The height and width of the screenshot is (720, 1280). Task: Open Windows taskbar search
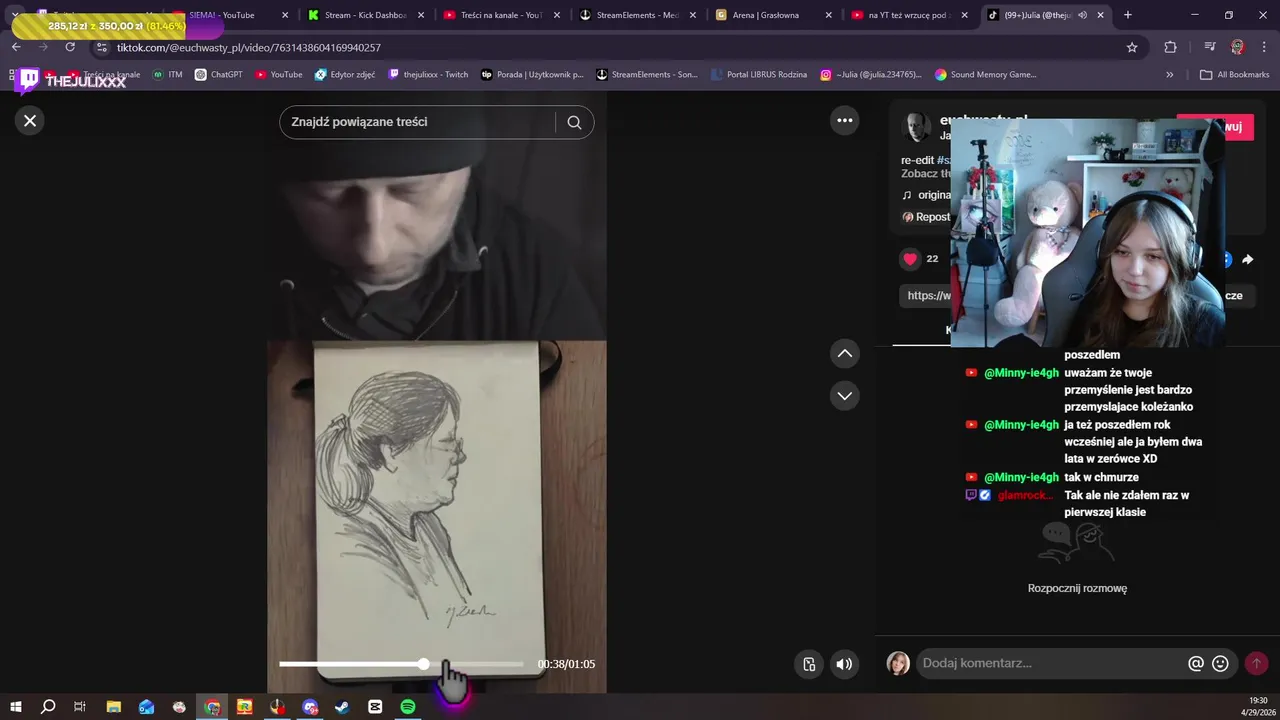pos(48,706)
